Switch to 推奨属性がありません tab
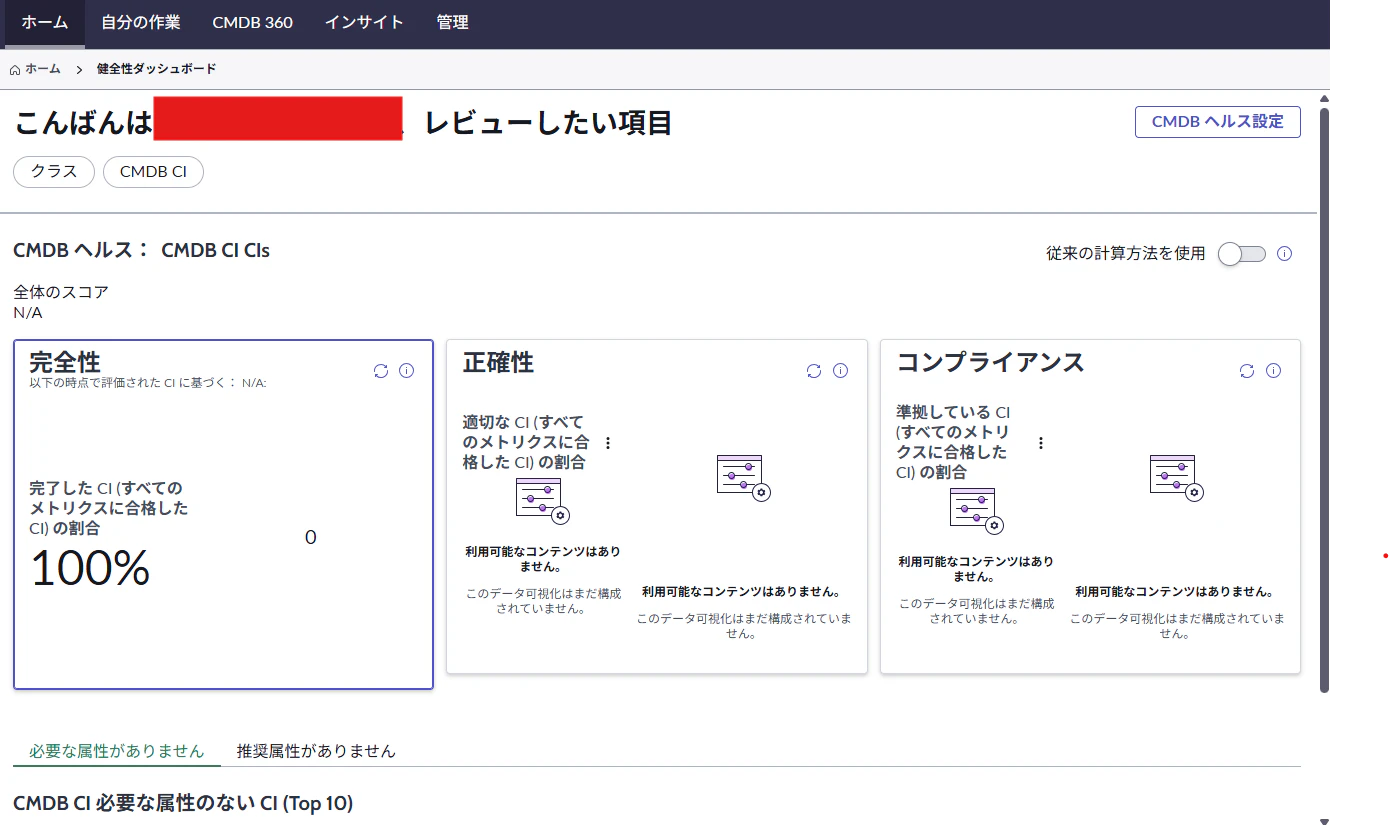This screenshot has height=825, width=1389. click(316, 751)
